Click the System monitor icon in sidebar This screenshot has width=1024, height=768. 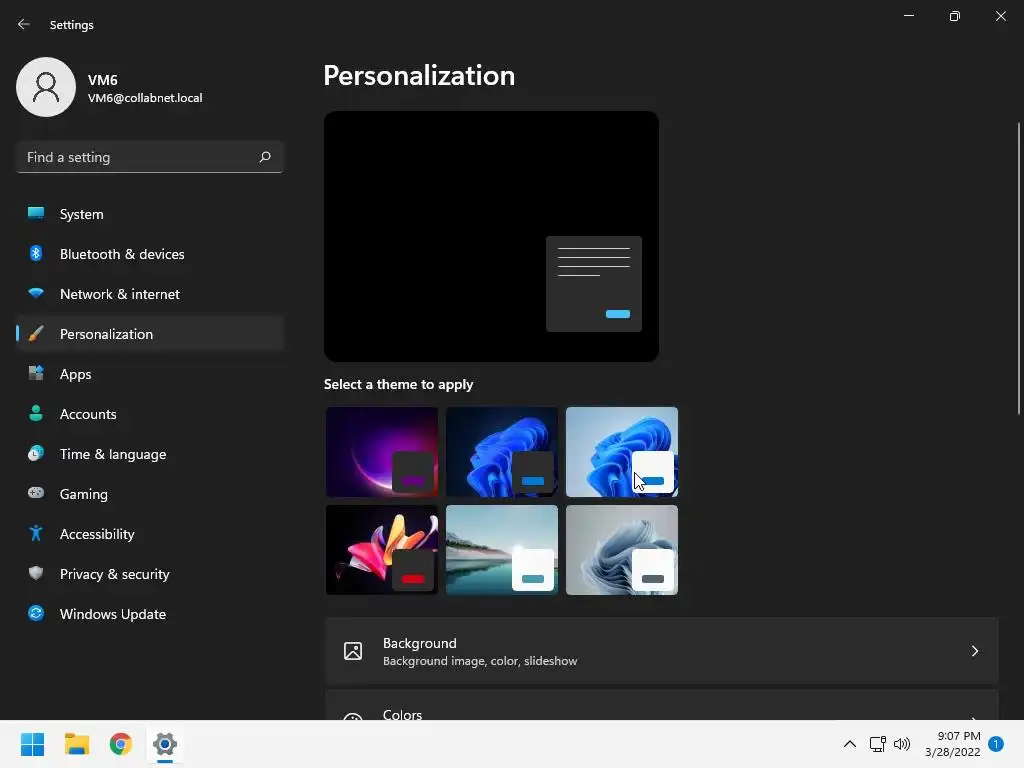click(x=36, y=214)
